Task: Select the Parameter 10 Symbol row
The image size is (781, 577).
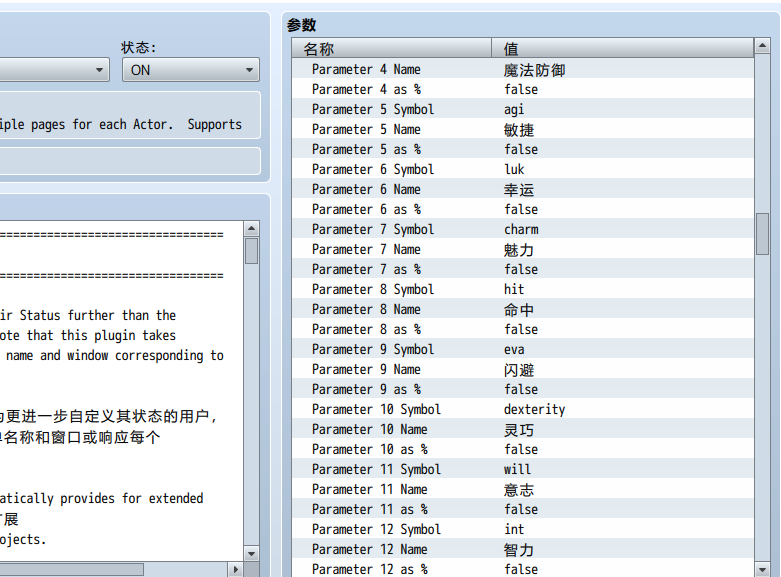Action: point(522,409)
